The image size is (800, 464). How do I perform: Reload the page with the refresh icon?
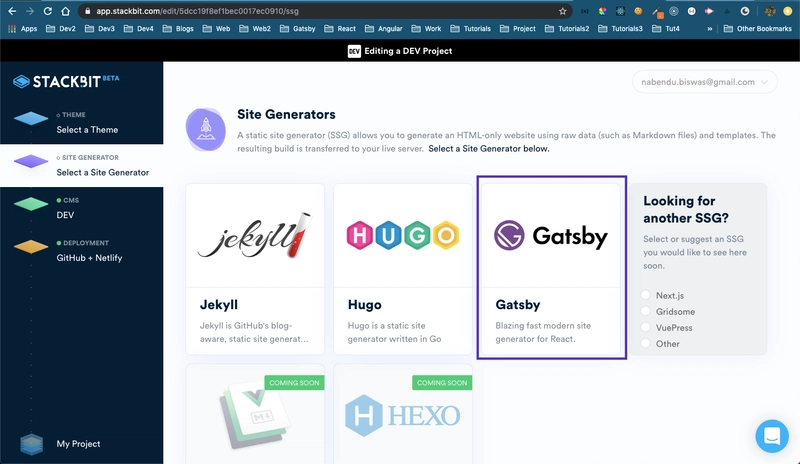pyautogui.click(x=47, y=11)
